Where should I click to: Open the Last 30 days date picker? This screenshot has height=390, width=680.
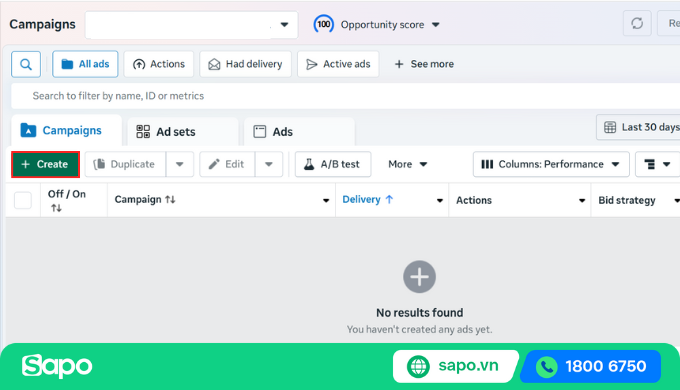coord(638,127)
